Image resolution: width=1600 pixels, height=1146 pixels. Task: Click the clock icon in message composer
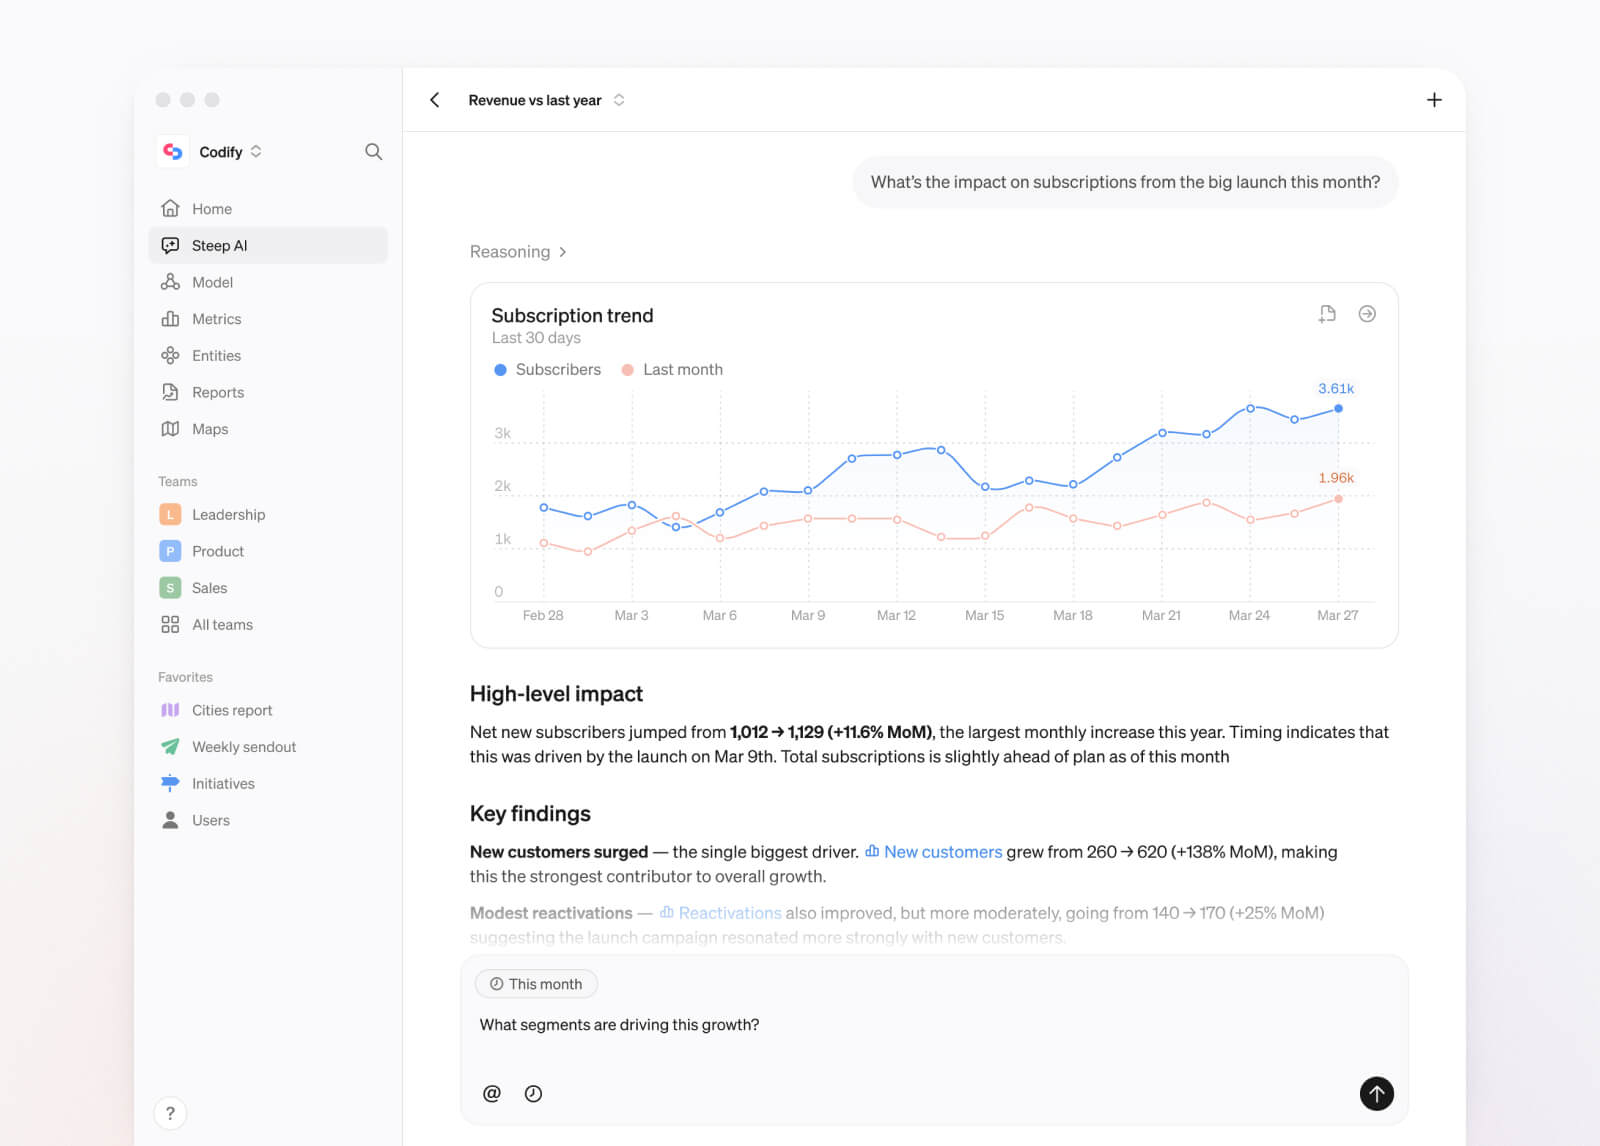(534, 1093)
